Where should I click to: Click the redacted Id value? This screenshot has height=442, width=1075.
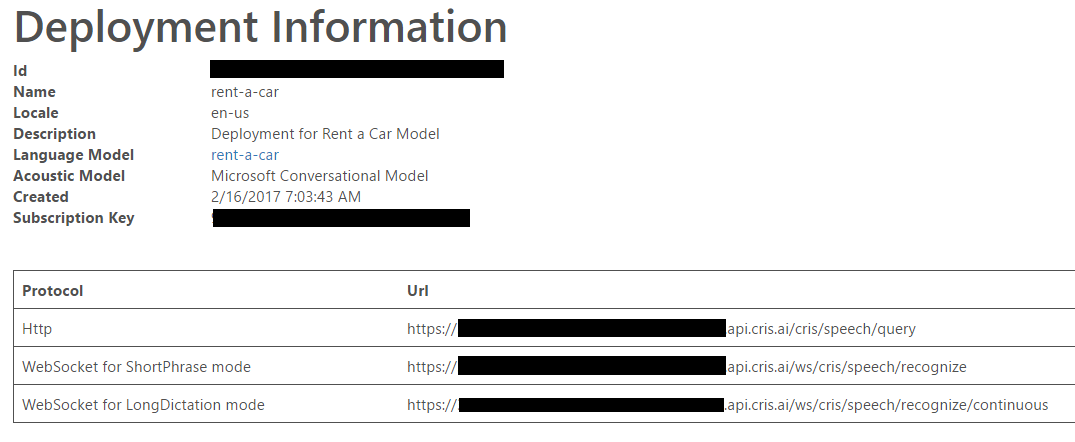(357, 69)
